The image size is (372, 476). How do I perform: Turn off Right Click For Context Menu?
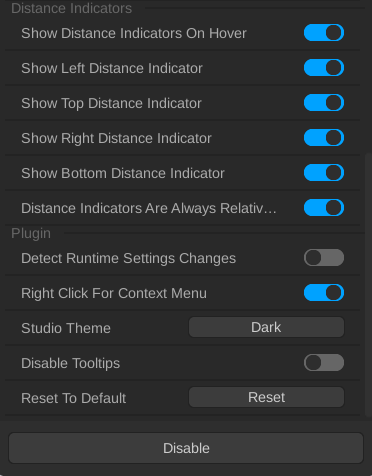(x=324, y=293)
